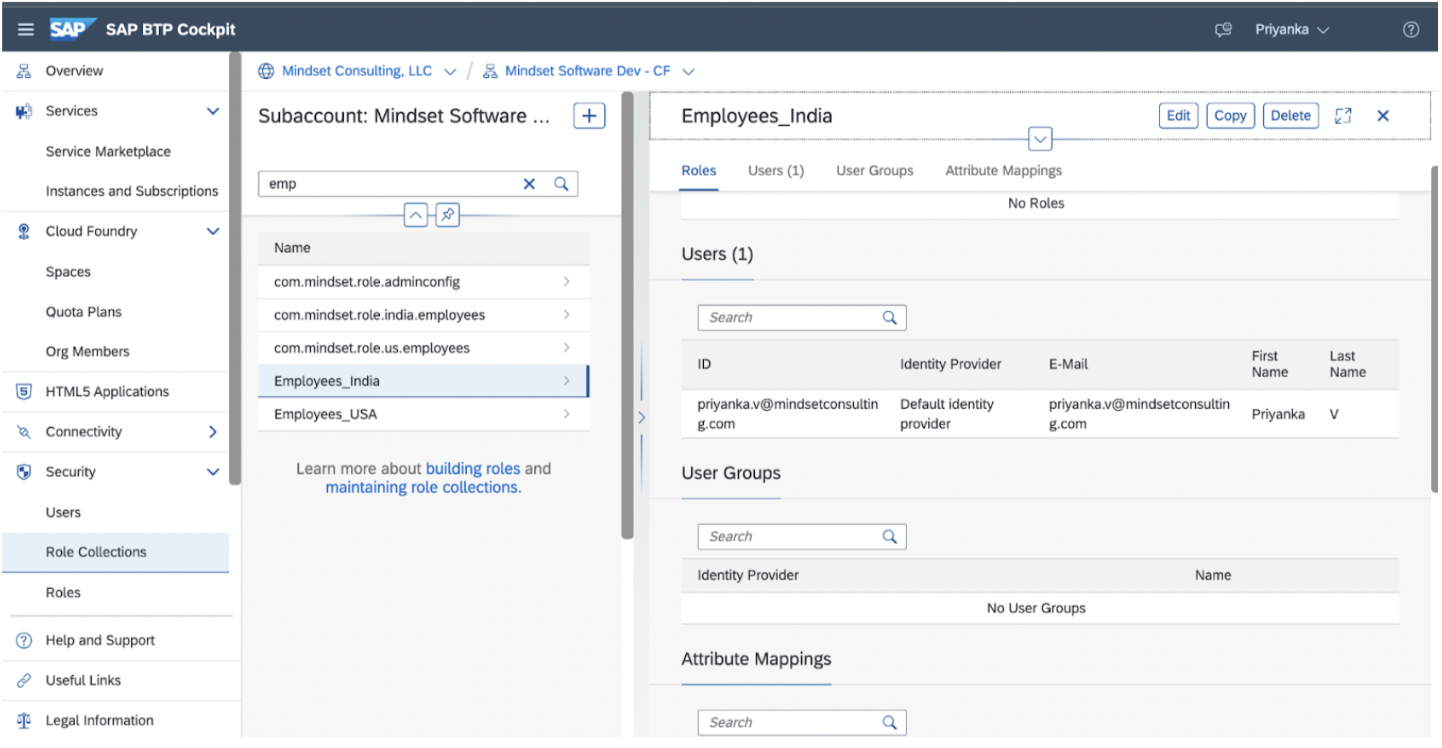Select Roles under Security in the sidebar
1442x748 pixels.
click(62, 592)
